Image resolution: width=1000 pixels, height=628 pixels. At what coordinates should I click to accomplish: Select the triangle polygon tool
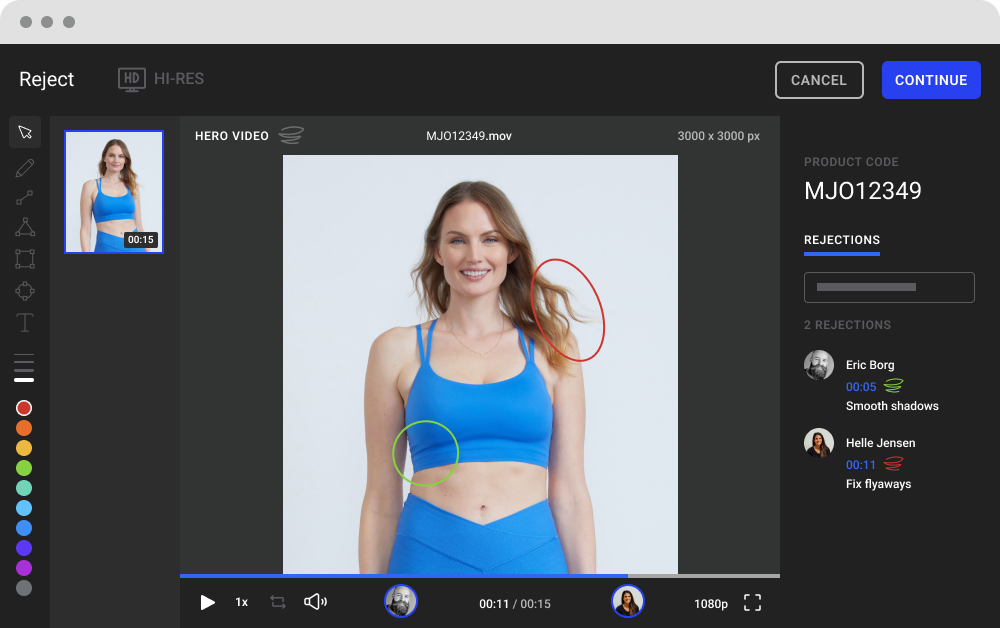[25, 228]
